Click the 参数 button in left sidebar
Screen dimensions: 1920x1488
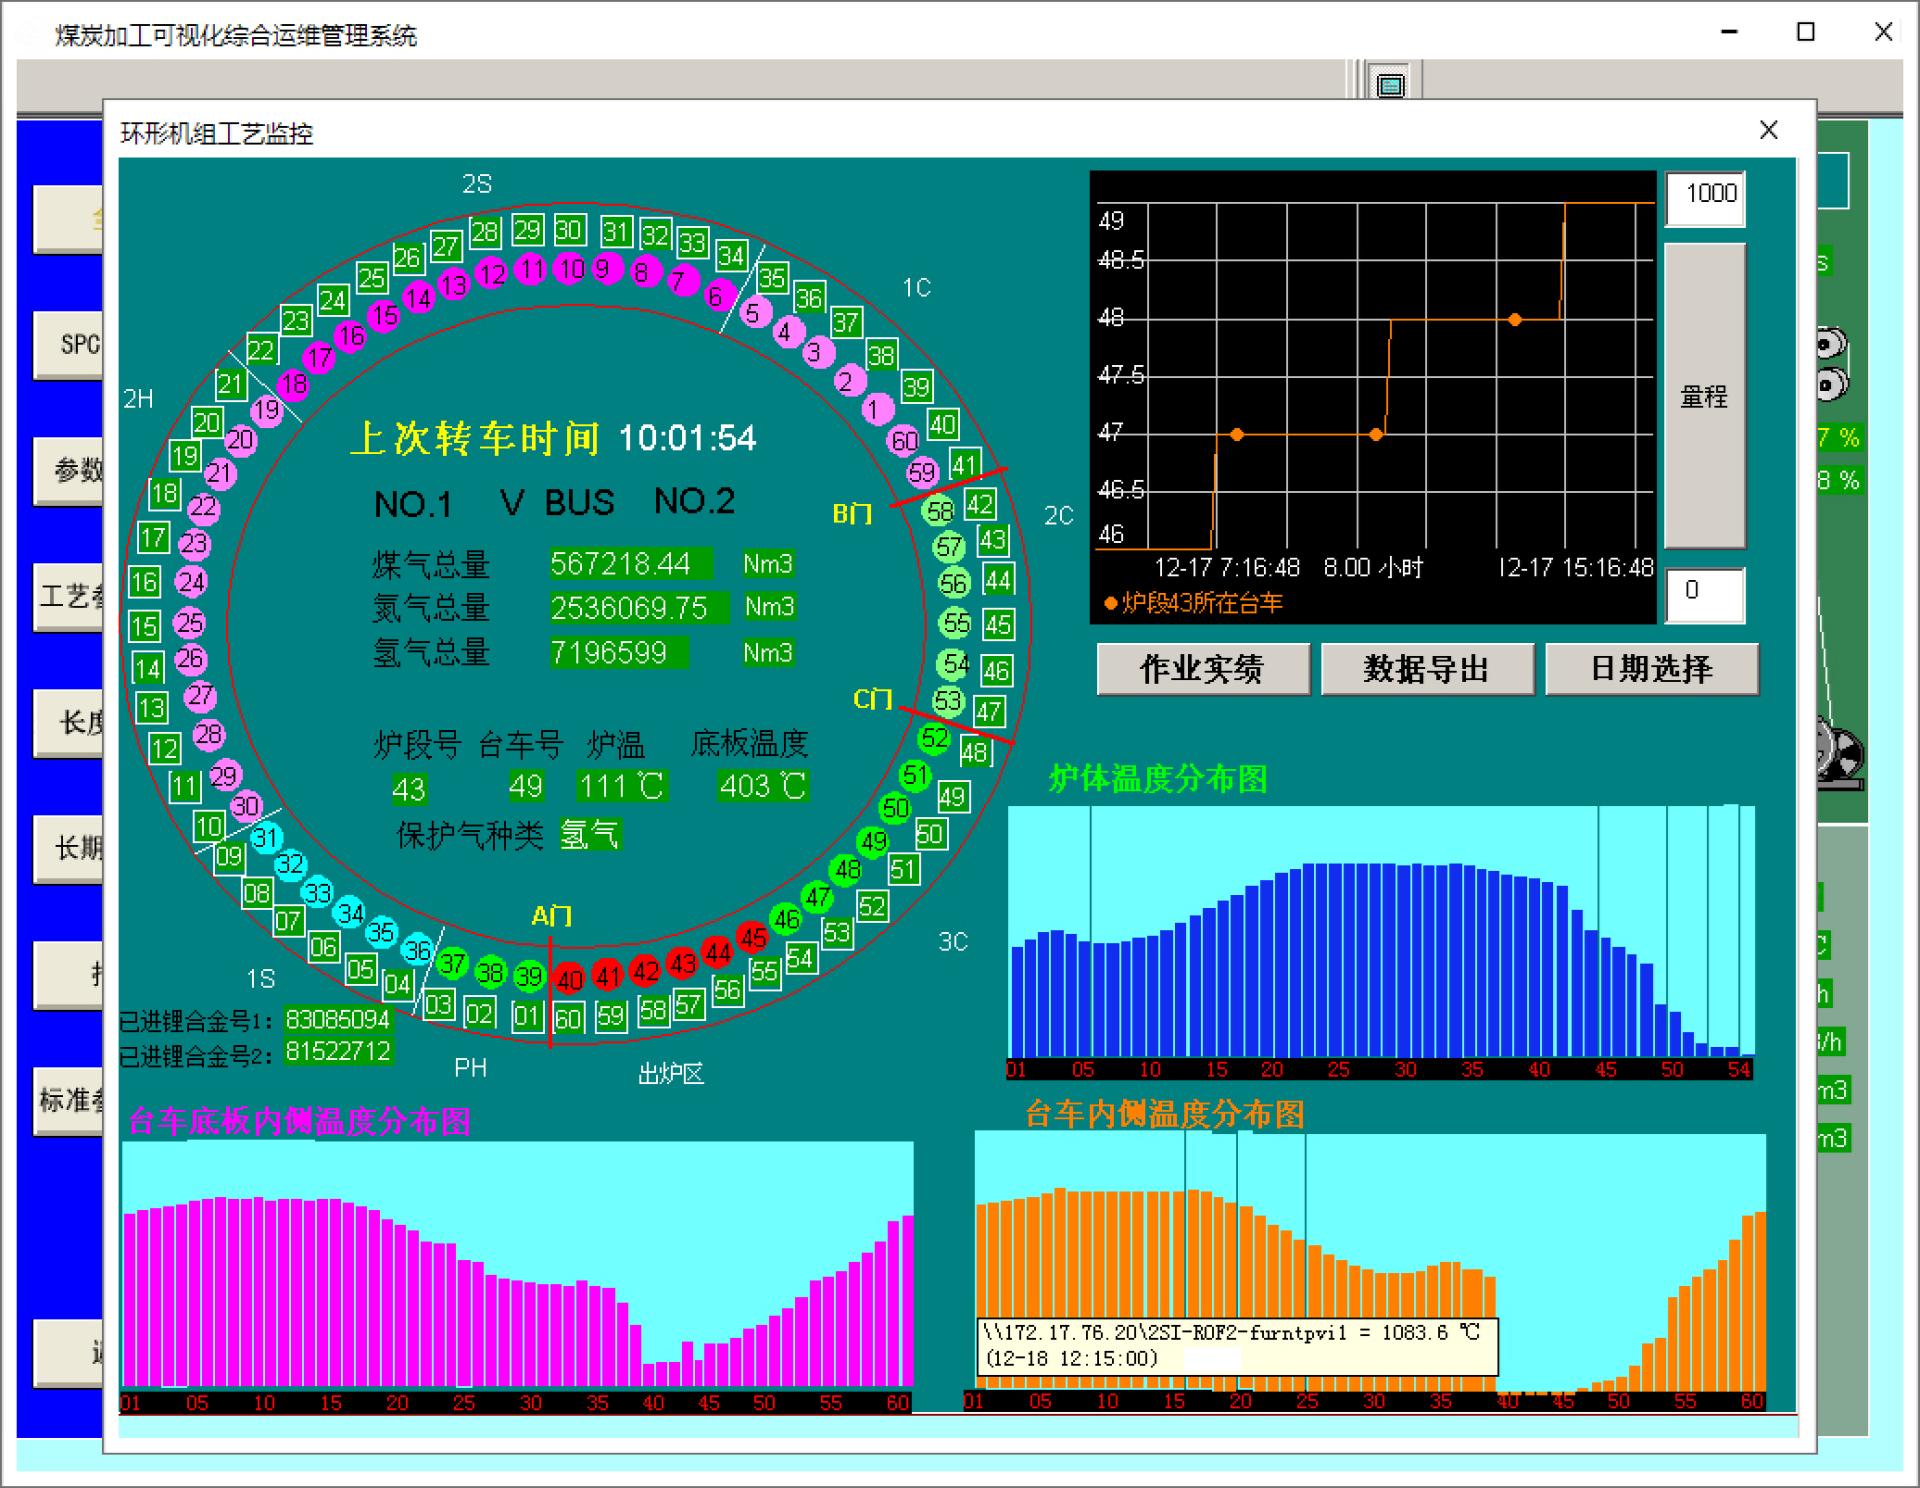pyautogui.click(x=68, y=470)
